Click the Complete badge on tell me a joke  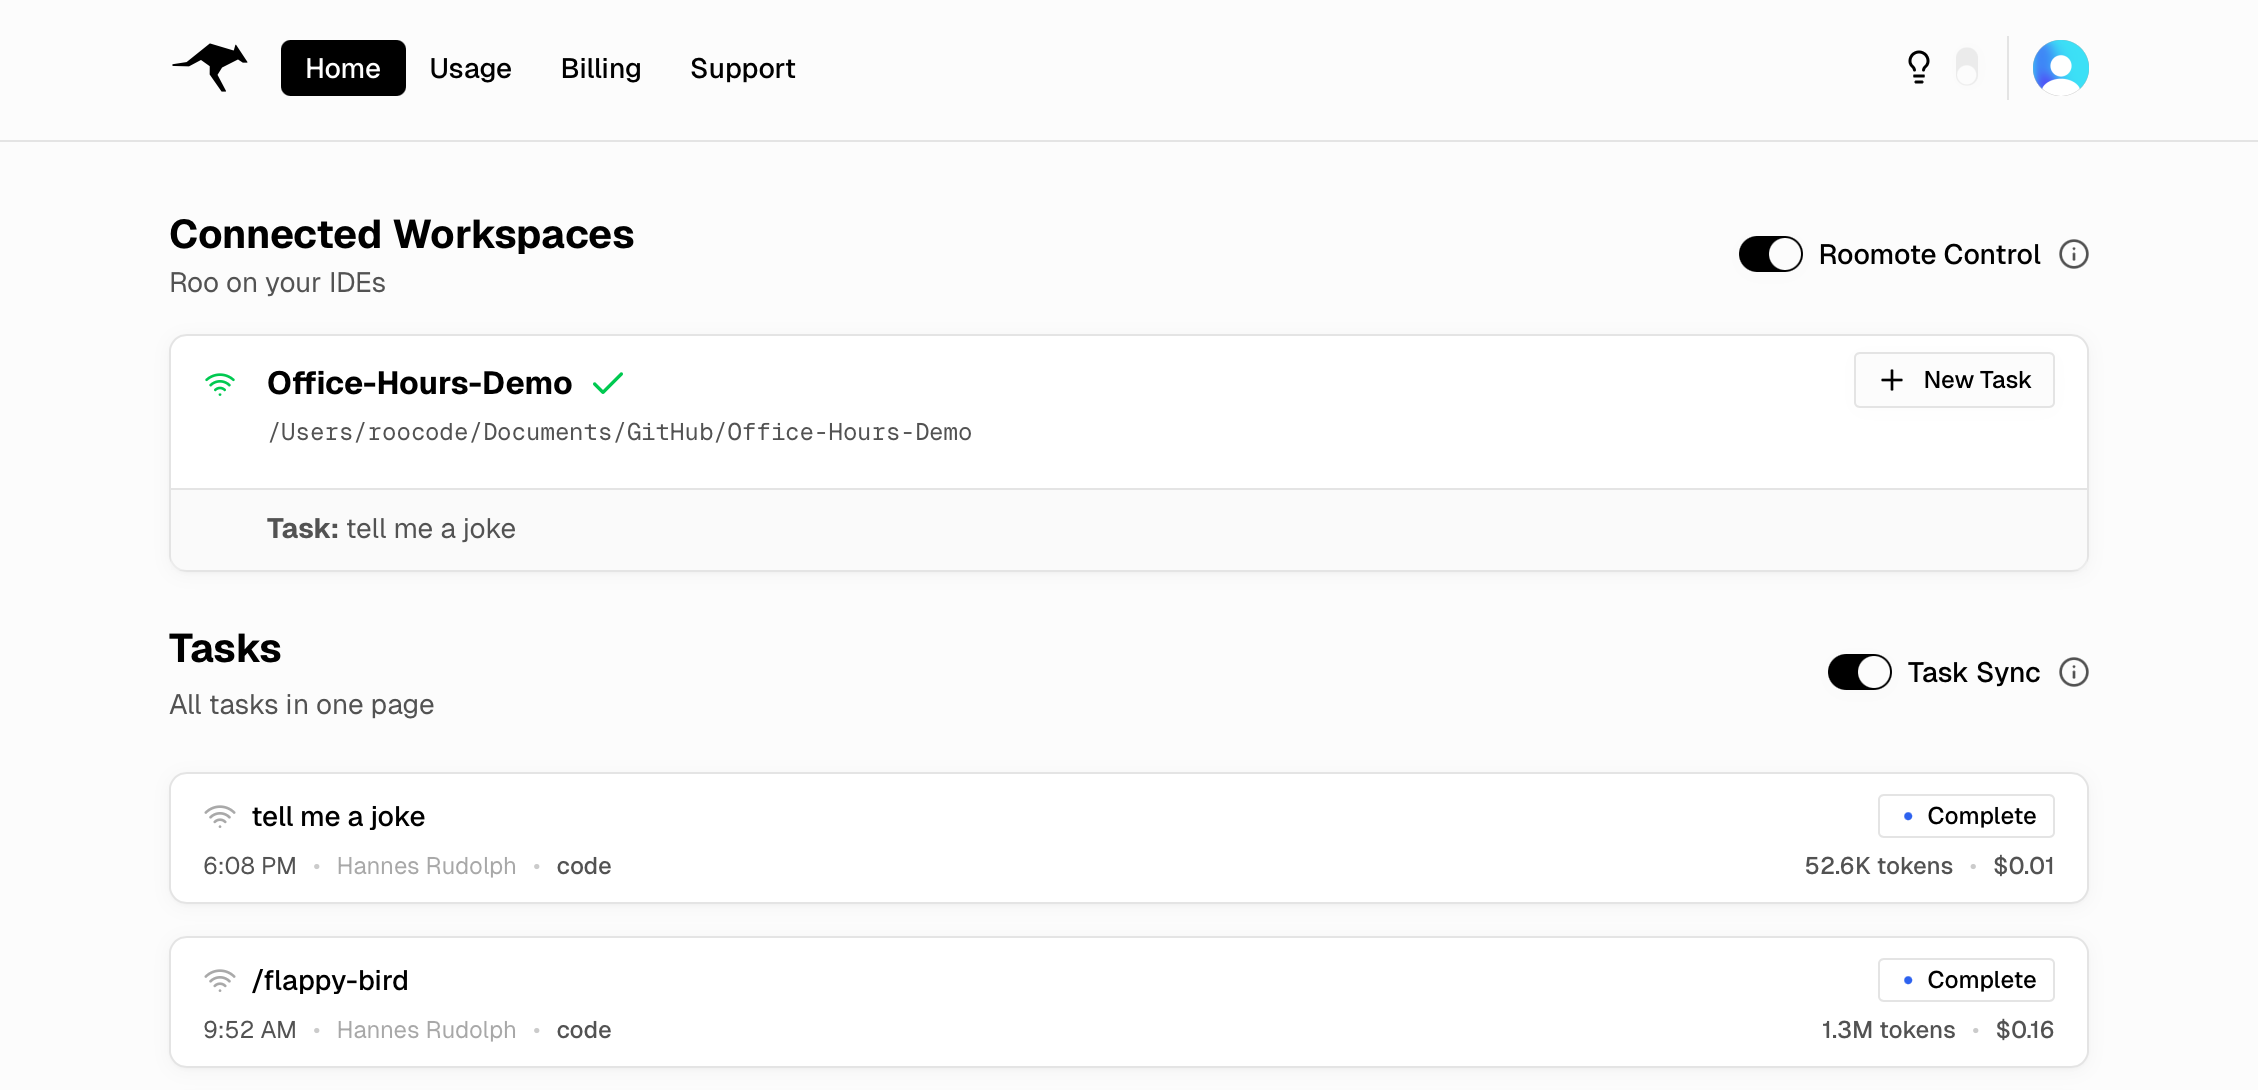[1965, 816]
